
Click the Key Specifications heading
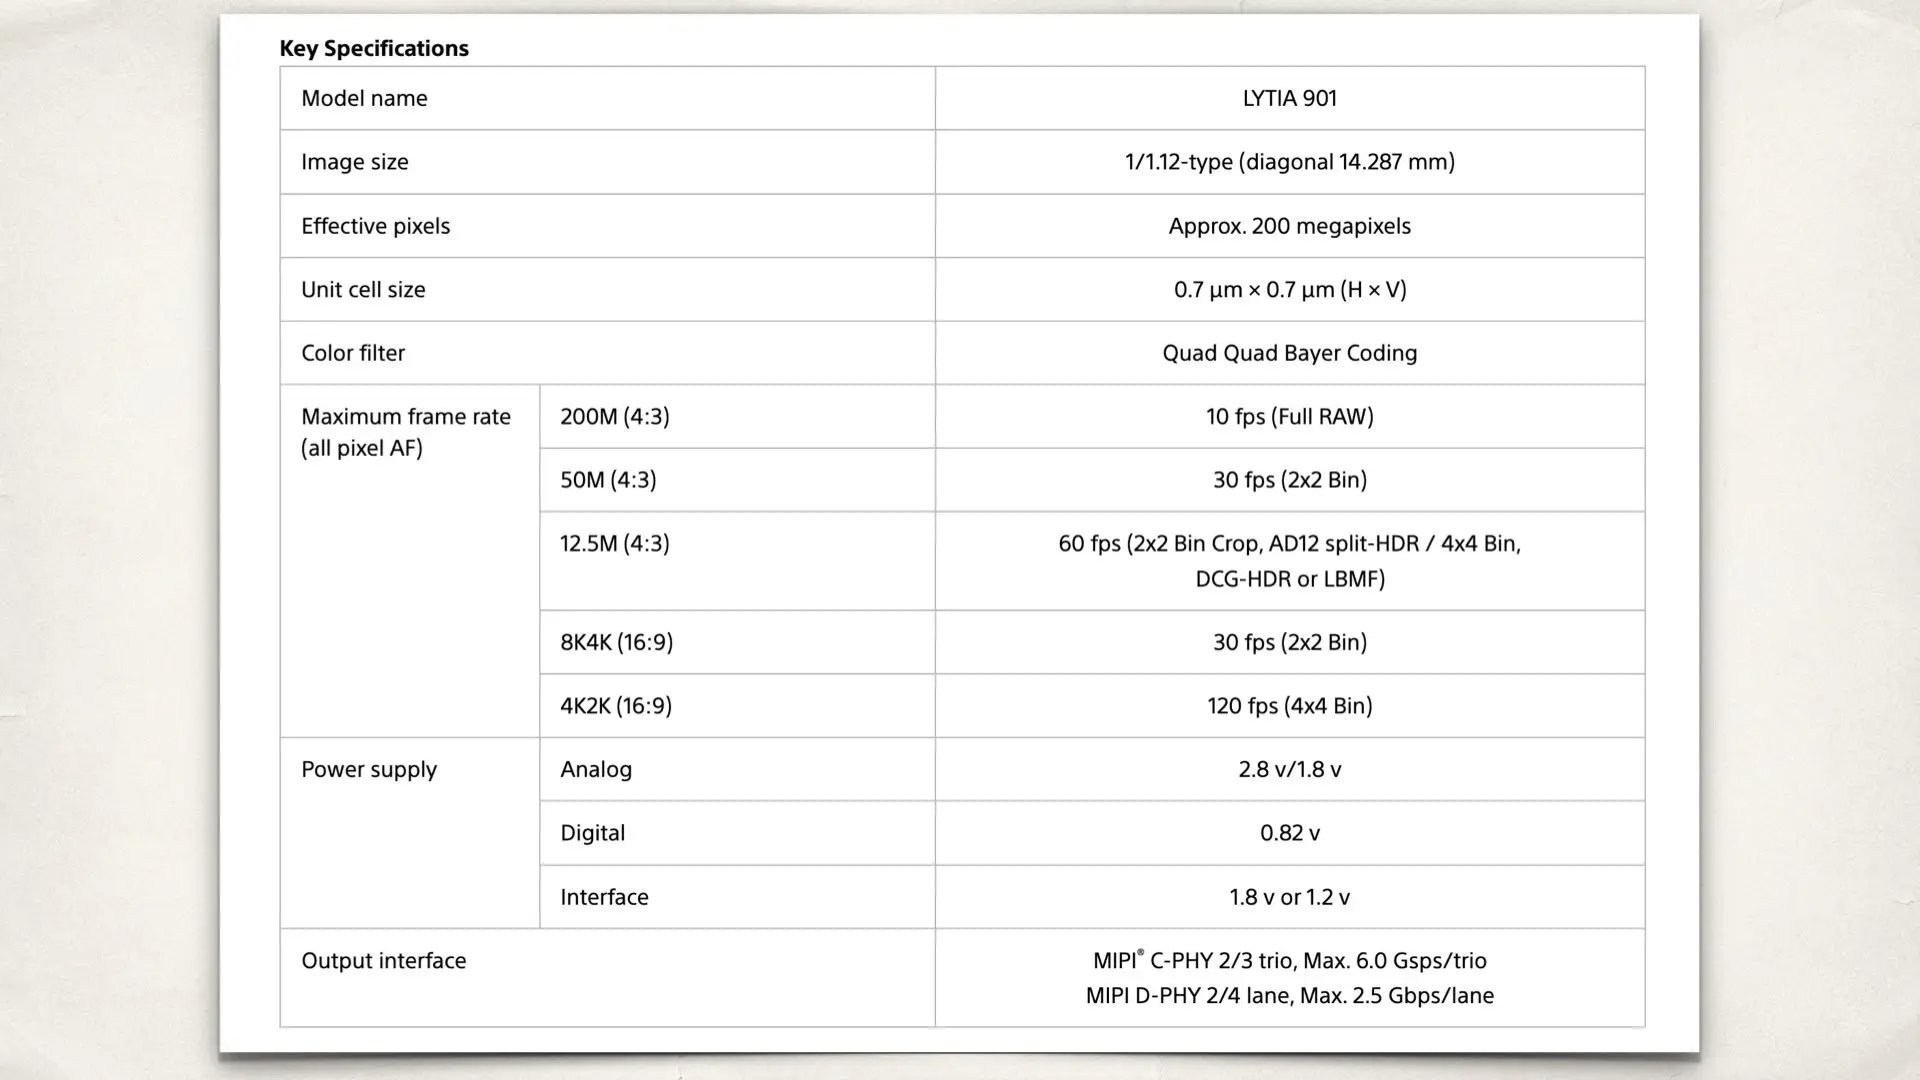374,48
